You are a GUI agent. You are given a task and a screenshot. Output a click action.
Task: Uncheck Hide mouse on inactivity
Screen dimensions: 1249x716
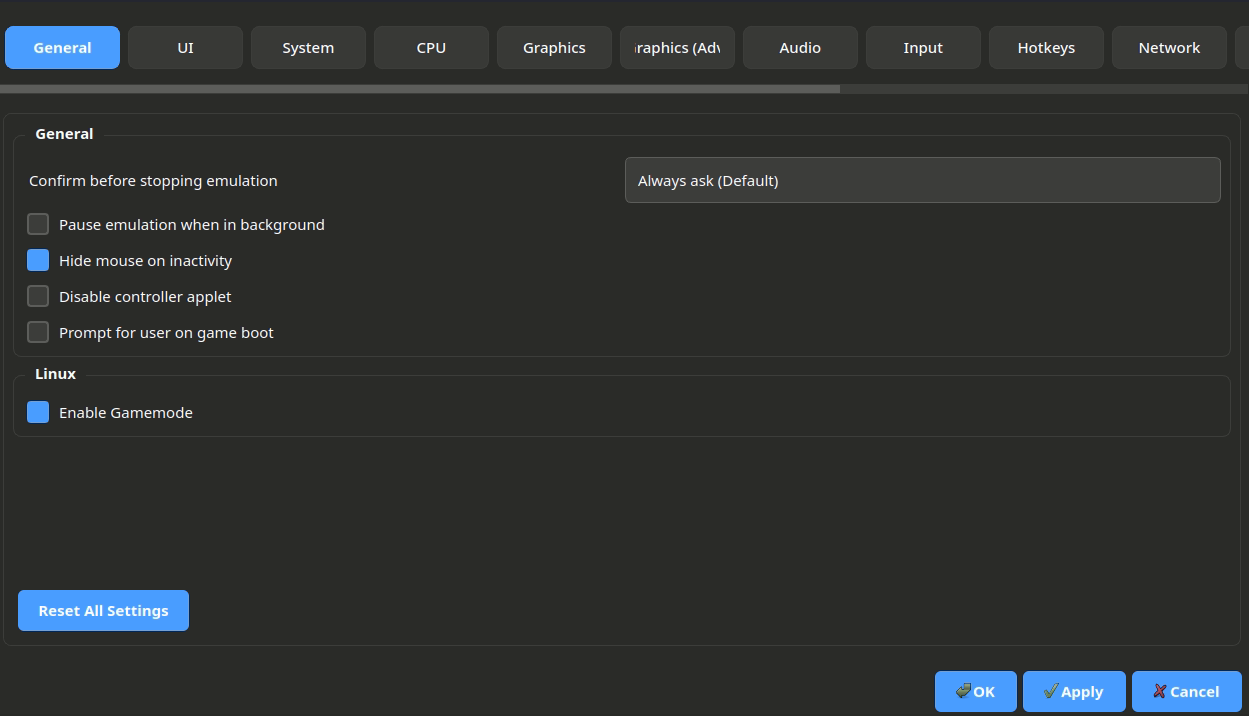pyautogui.click(x=38, y=260)
